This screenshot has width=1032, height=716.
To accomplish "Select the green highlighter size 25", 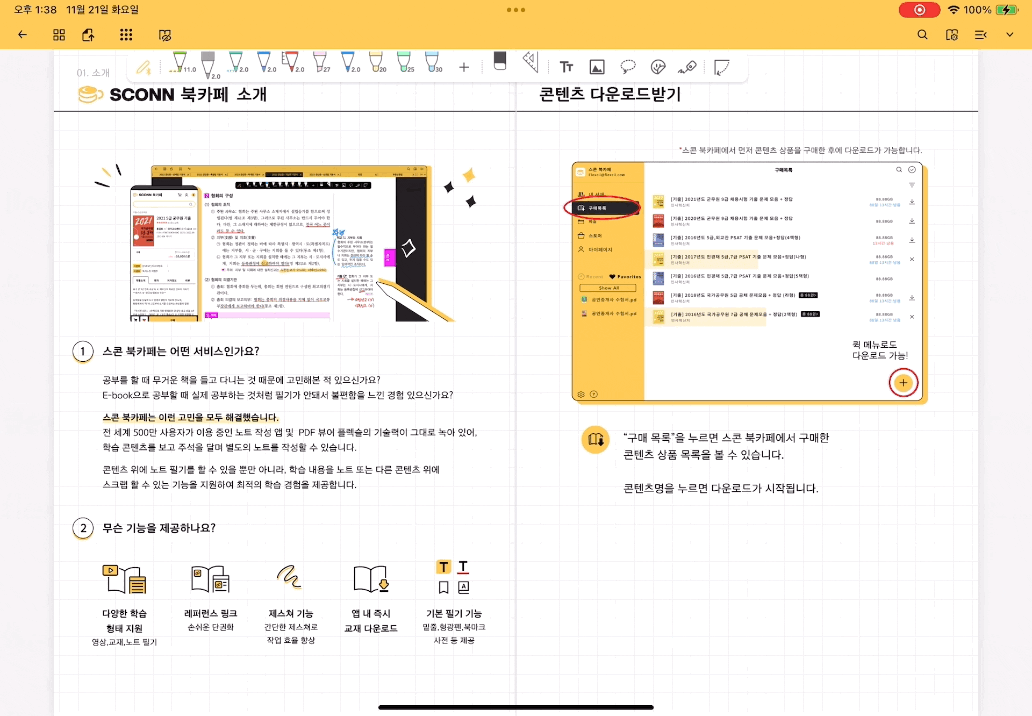I will [x=405, y=63].
